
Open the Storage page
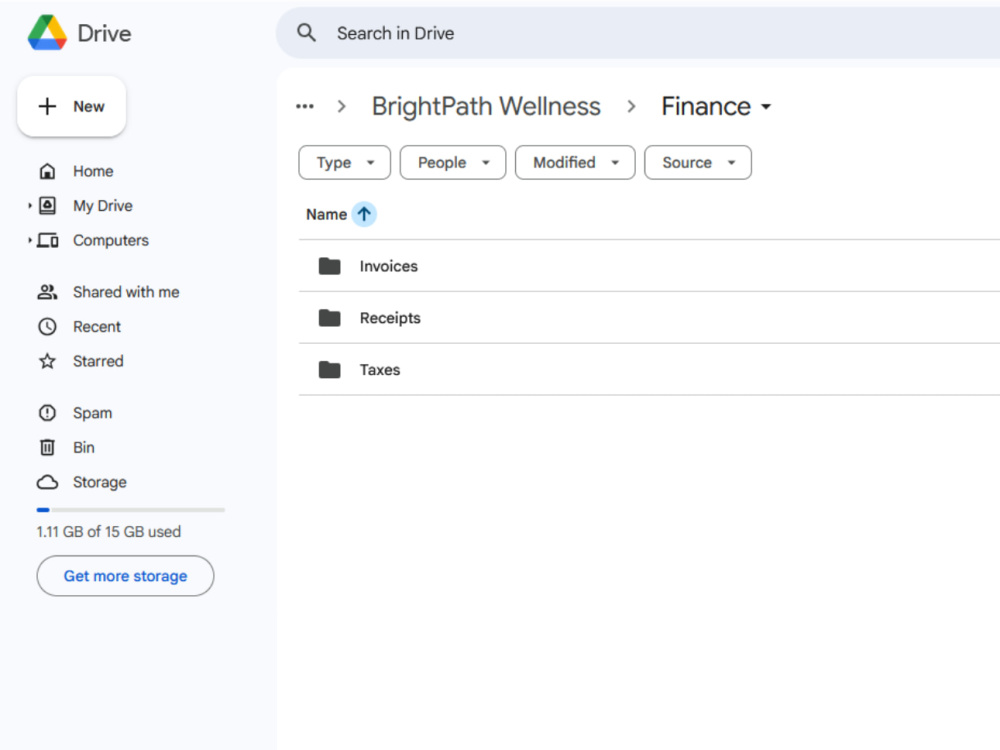pyautogui.click(x=99, y=482)
